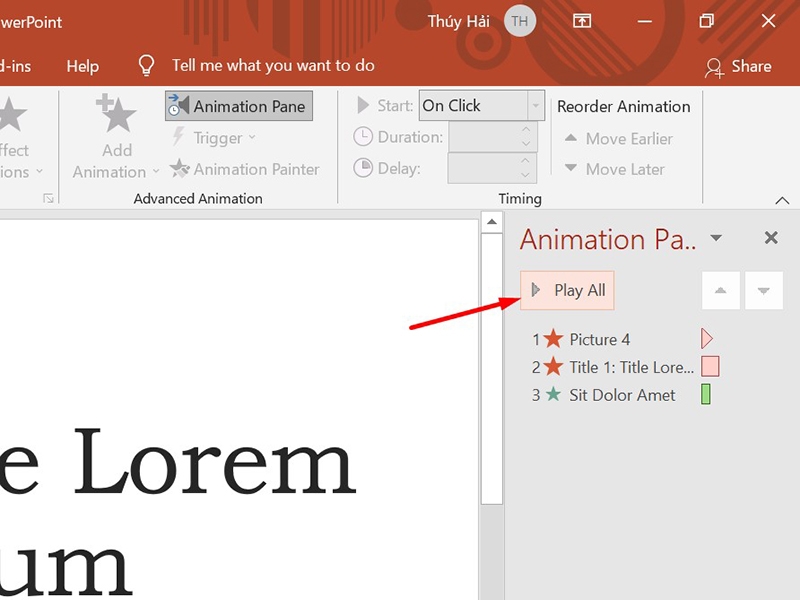Click the Add Animation star icon
Image resolution: width=800 pixels, height=600 pixels.
116,115
